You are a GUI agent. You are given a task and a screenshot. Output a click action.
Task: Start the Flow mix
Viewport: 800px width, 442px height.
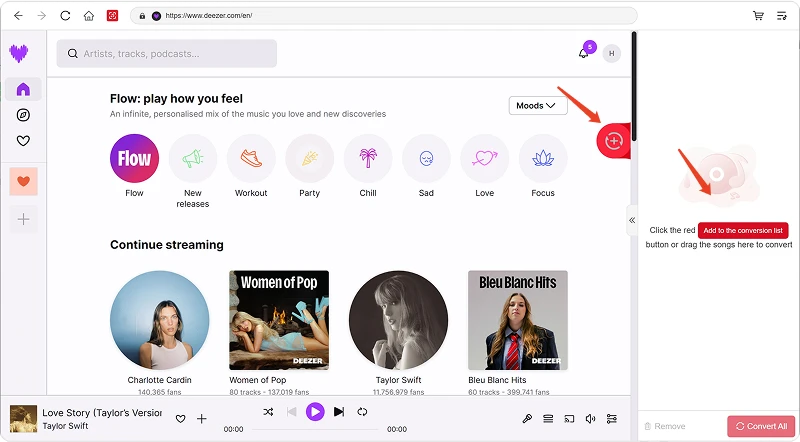pyautogui.click(x=134, y=158)
